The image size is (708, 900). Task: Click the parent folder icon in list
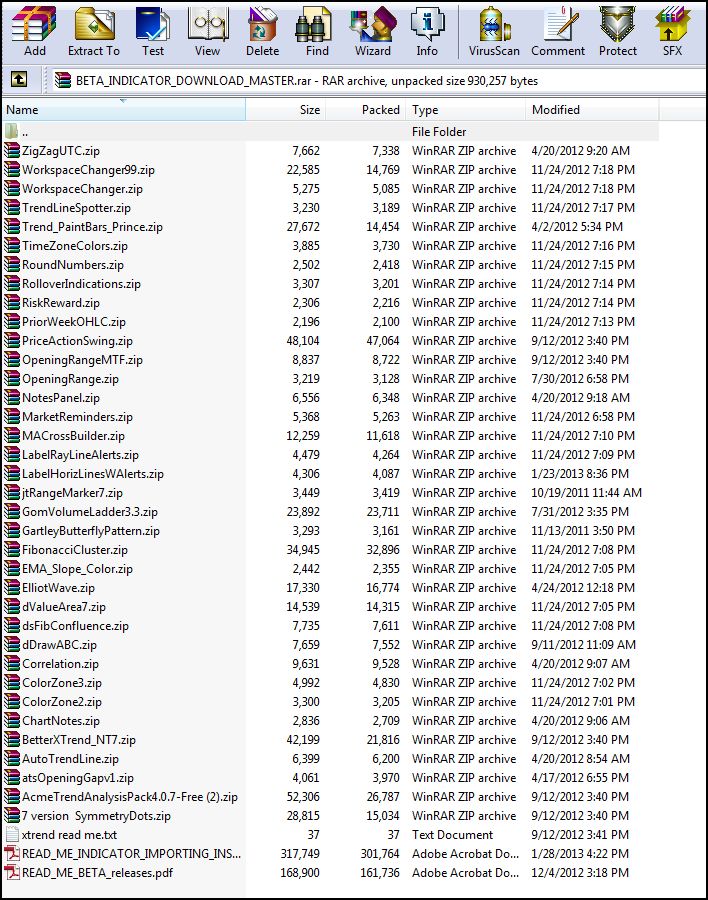point(11,131)
